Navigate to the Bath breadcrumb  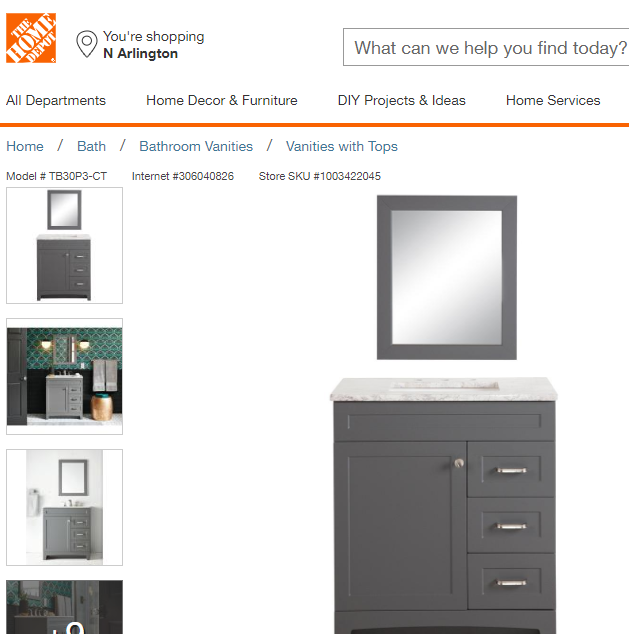(x=91, y=146)
